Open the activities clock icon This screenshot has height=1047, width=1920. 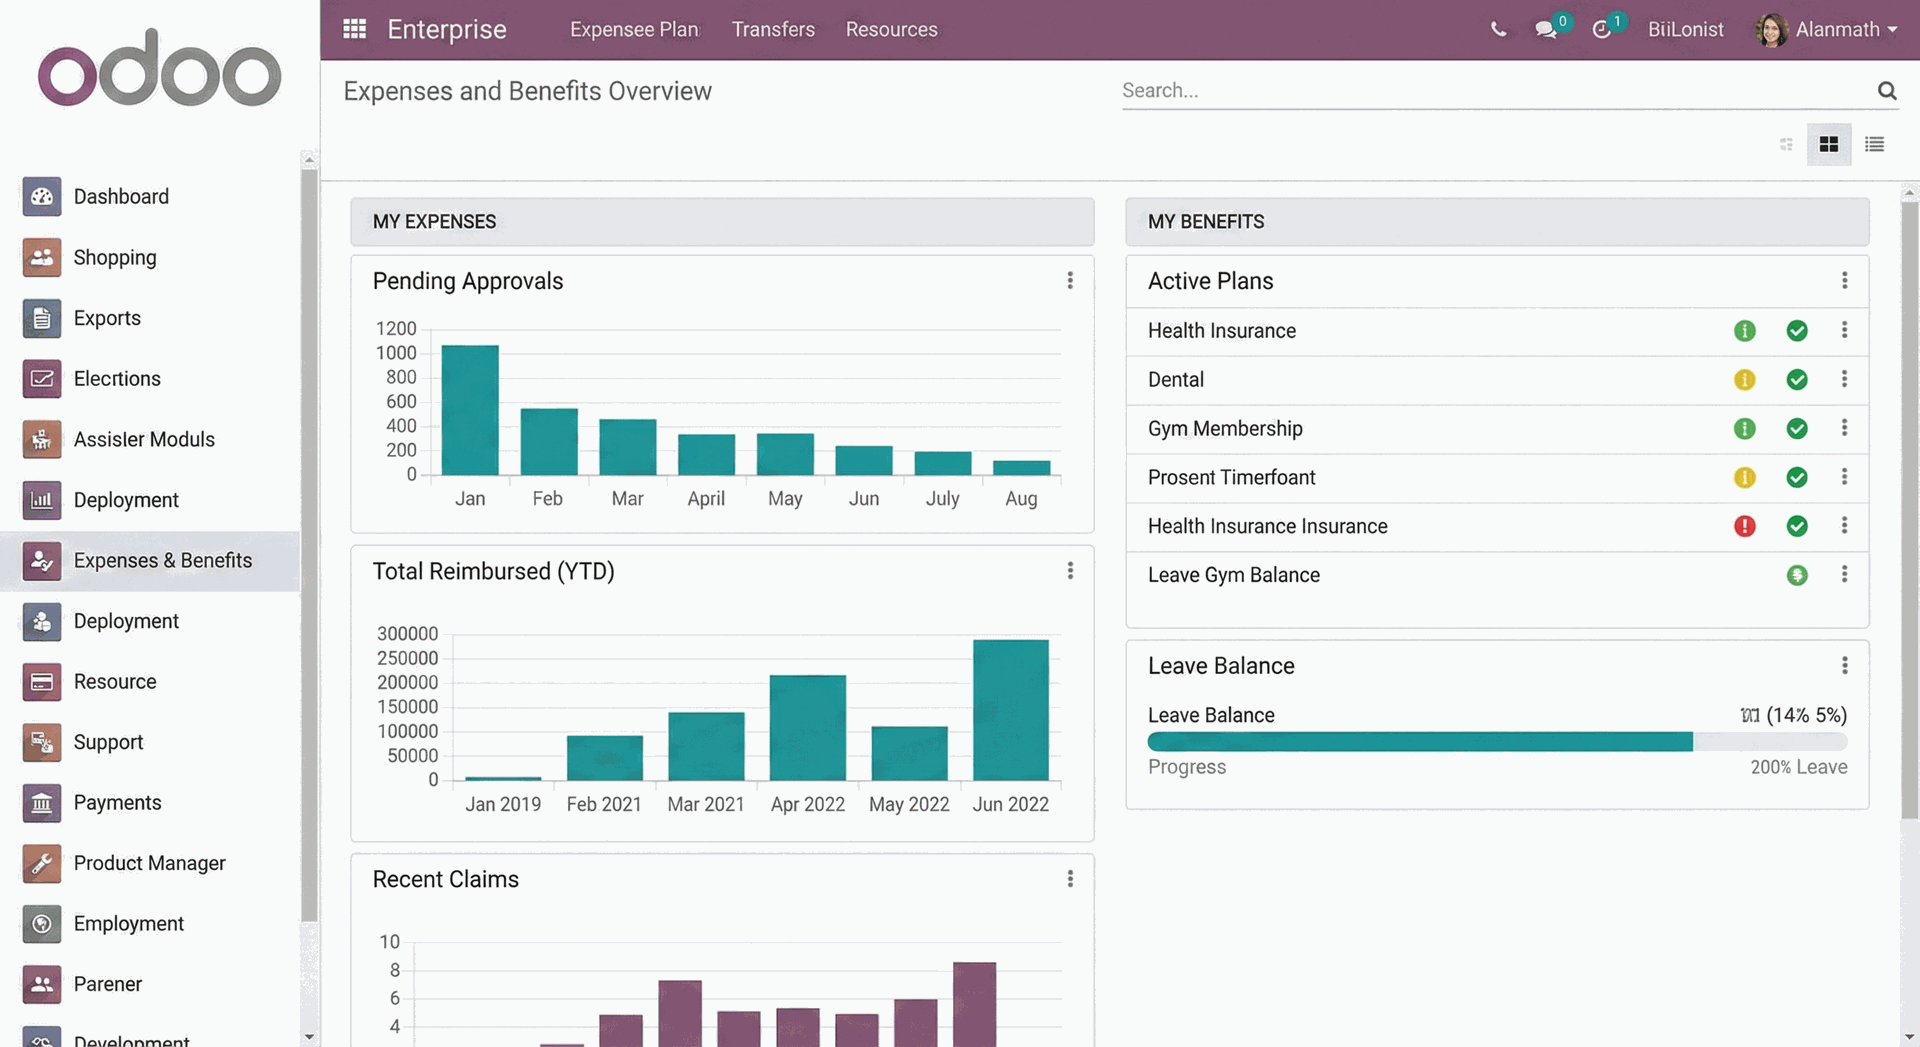tap(1601, 29)
